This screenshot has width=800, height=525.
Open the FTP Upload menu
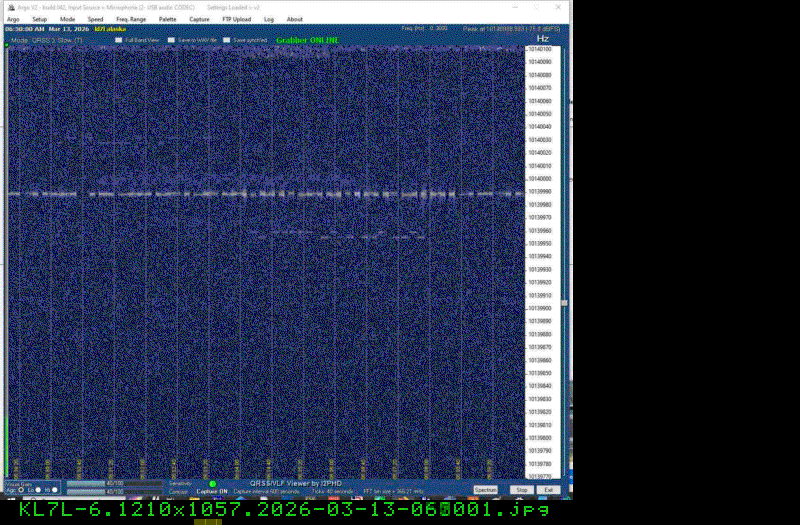(x=236, y=19)
